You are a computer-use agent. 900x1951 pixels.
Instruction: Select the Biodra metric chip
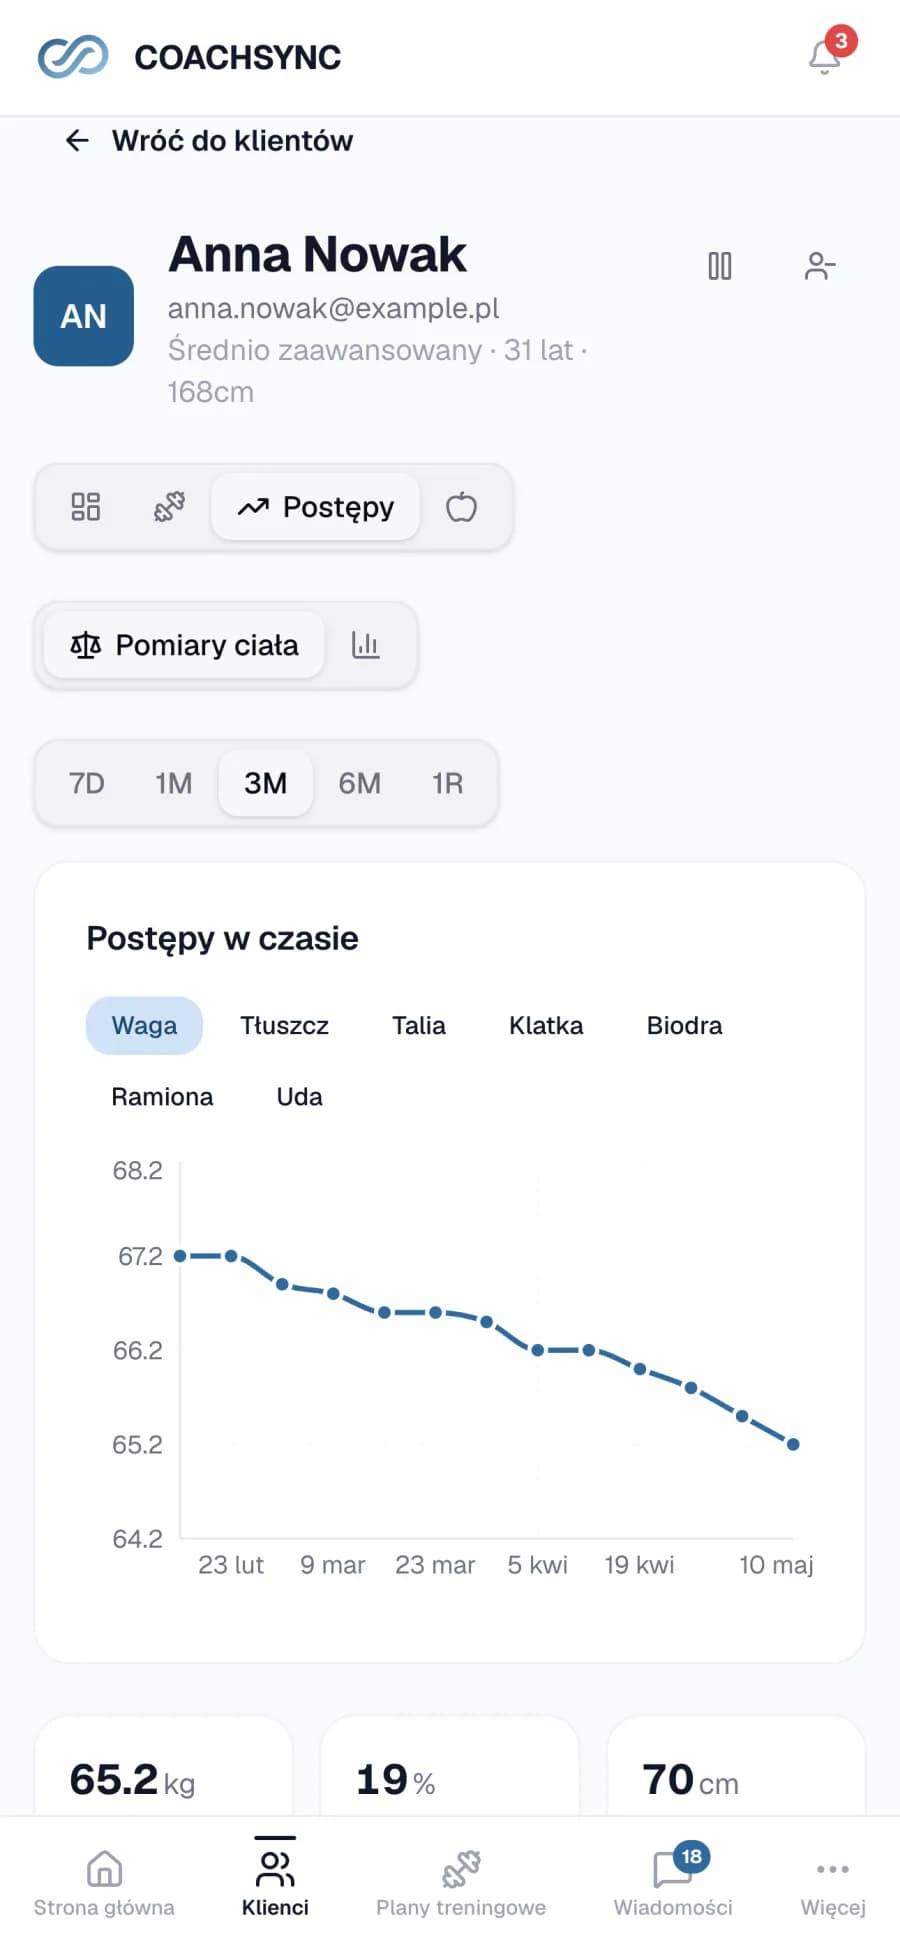click(x=685, y=1026)
